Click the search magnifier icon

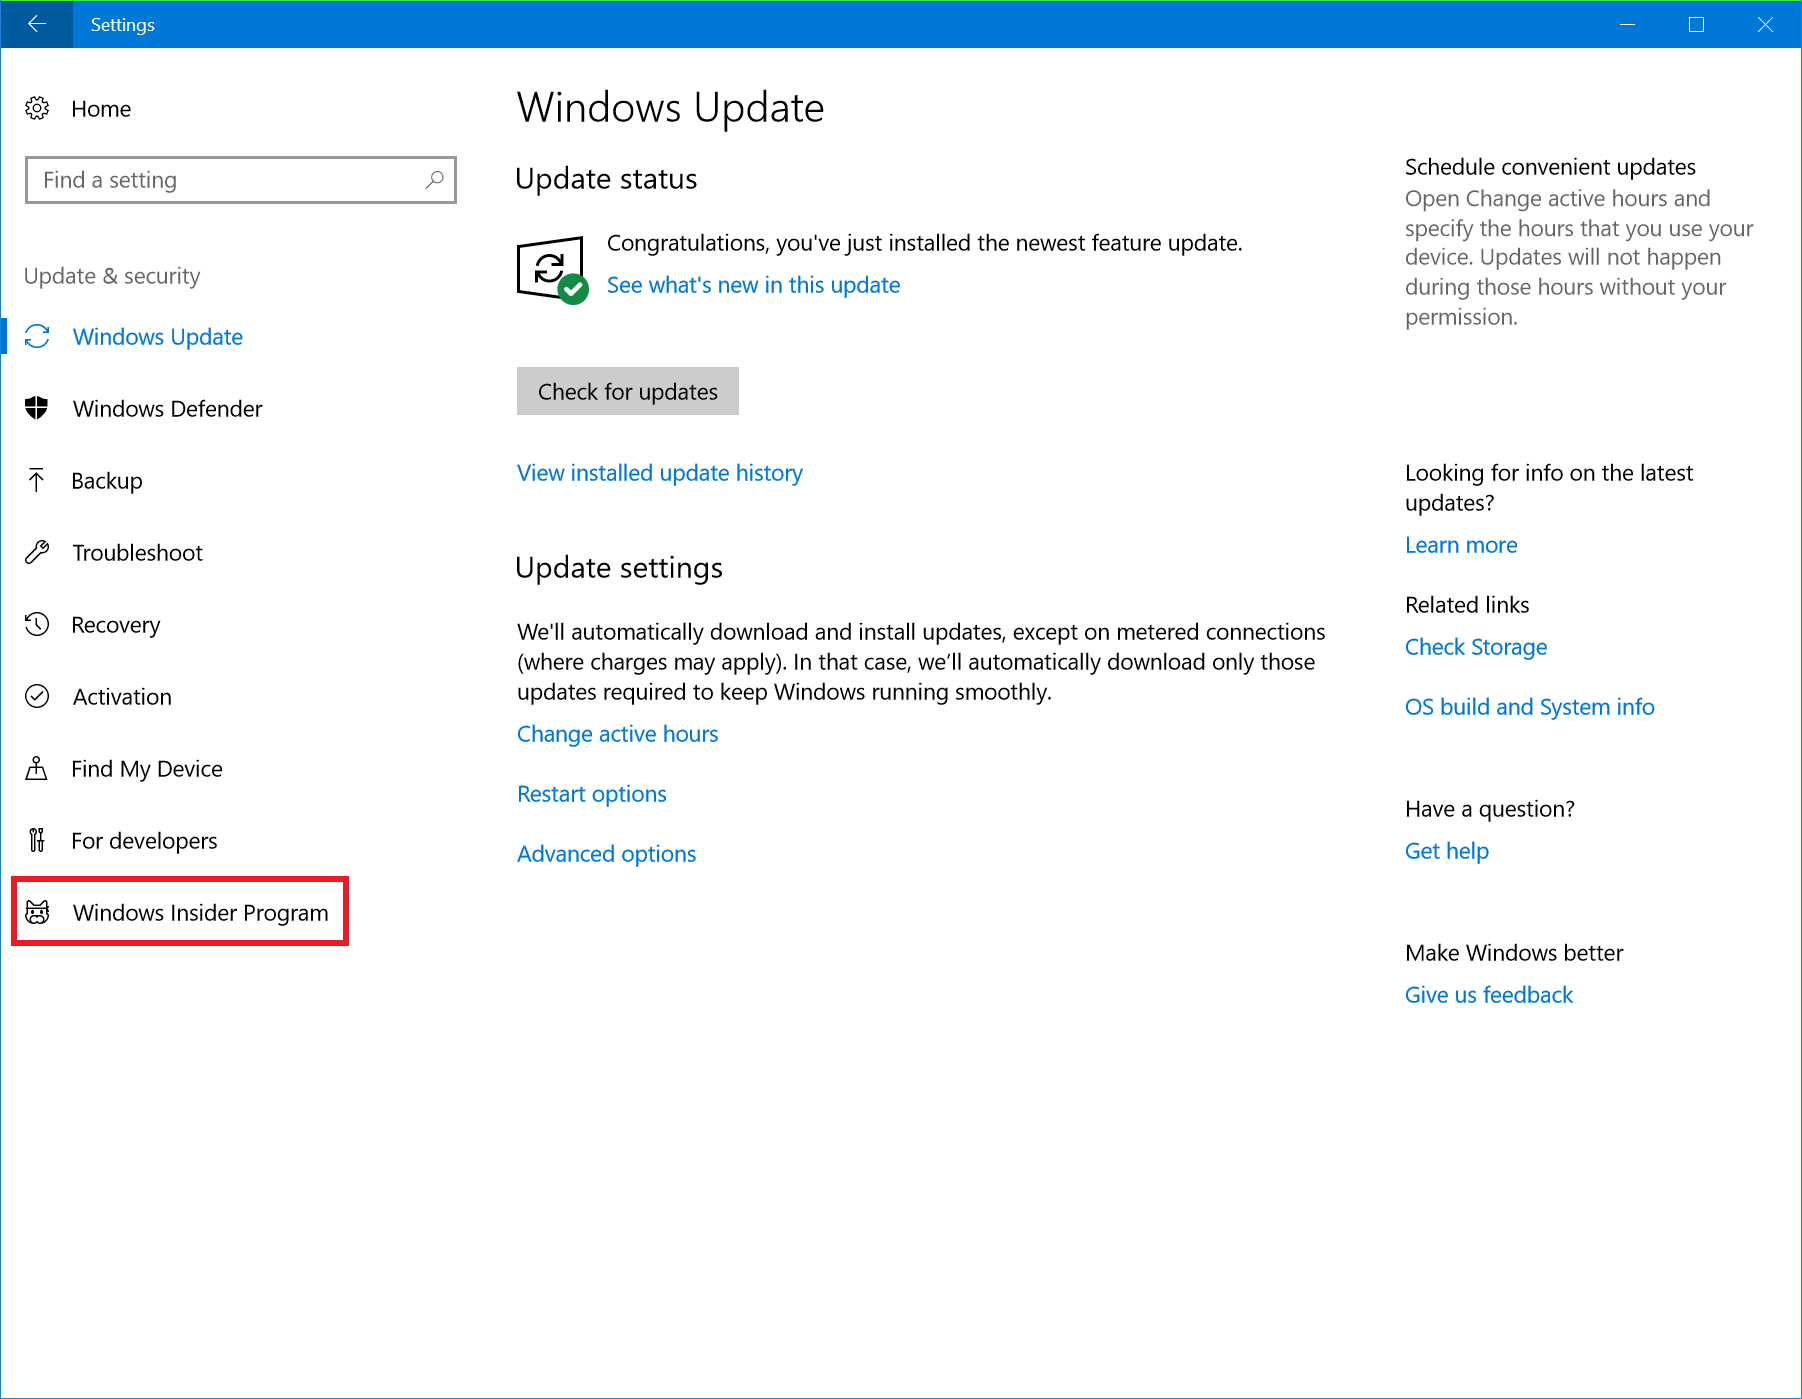click(x=434, y=180)
